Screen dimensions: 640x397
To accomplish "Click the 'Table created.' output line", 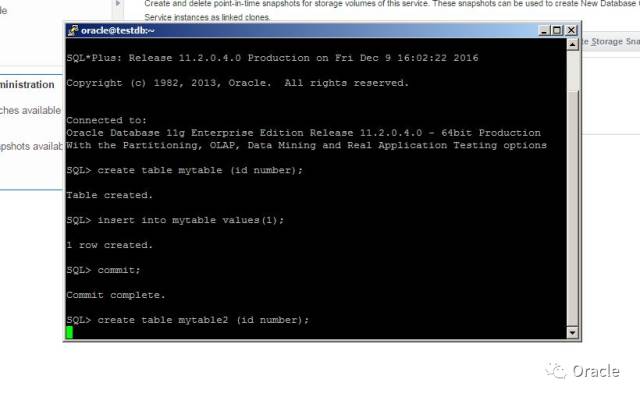I will [109, 195].
